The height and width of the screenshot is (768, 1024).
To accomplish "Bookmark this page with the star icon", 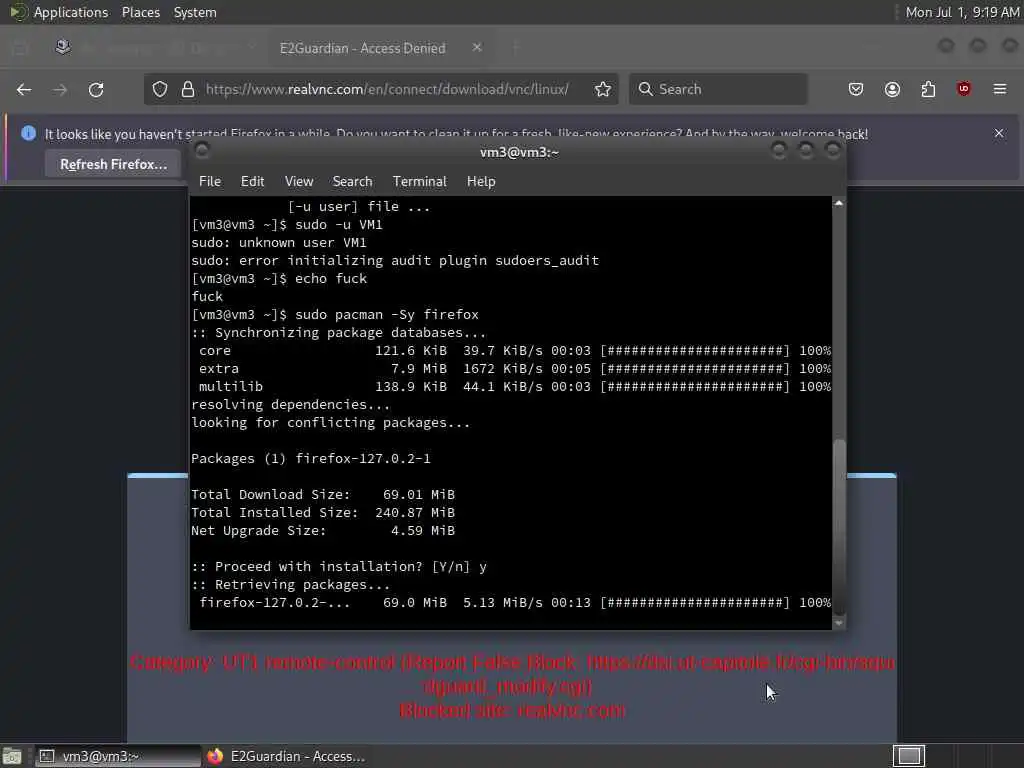I will (603, 89).
